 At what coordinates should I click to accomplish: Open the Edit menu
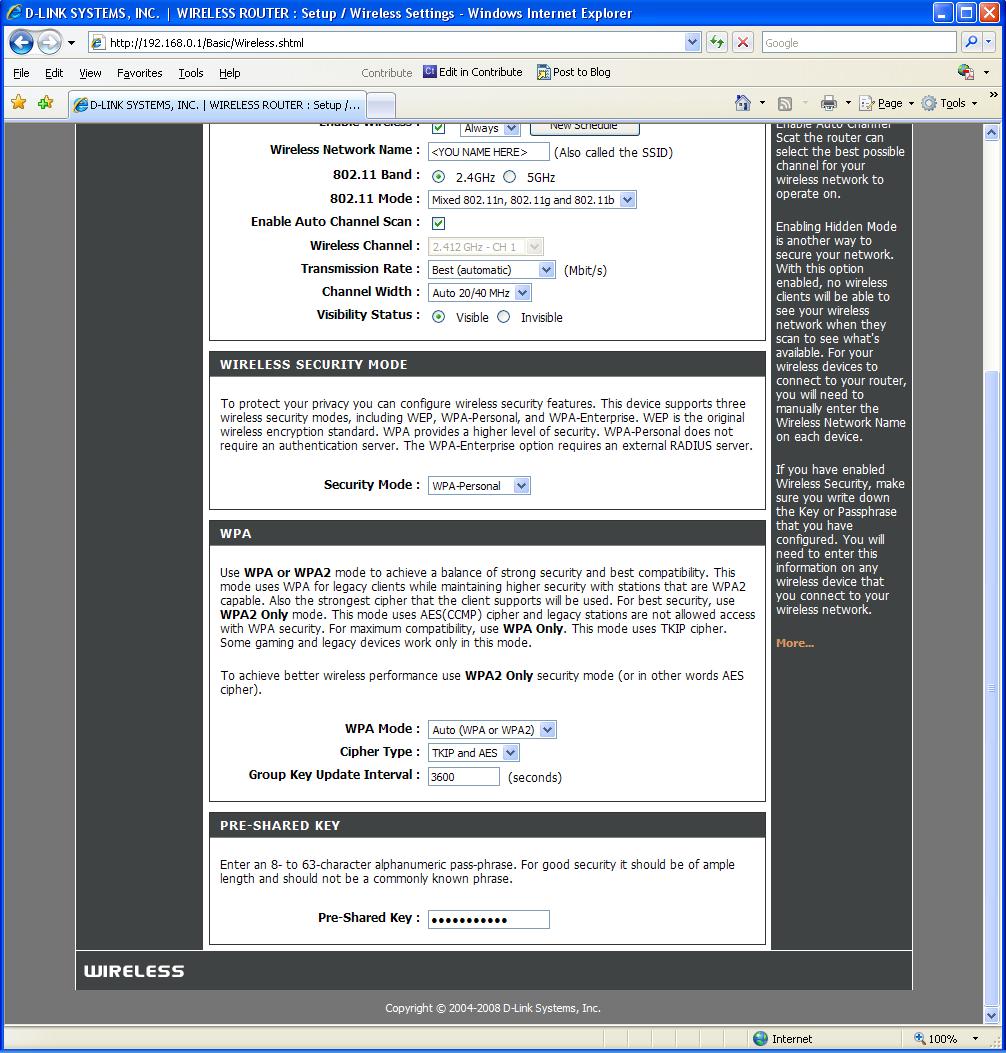click(x=54, y=73)
